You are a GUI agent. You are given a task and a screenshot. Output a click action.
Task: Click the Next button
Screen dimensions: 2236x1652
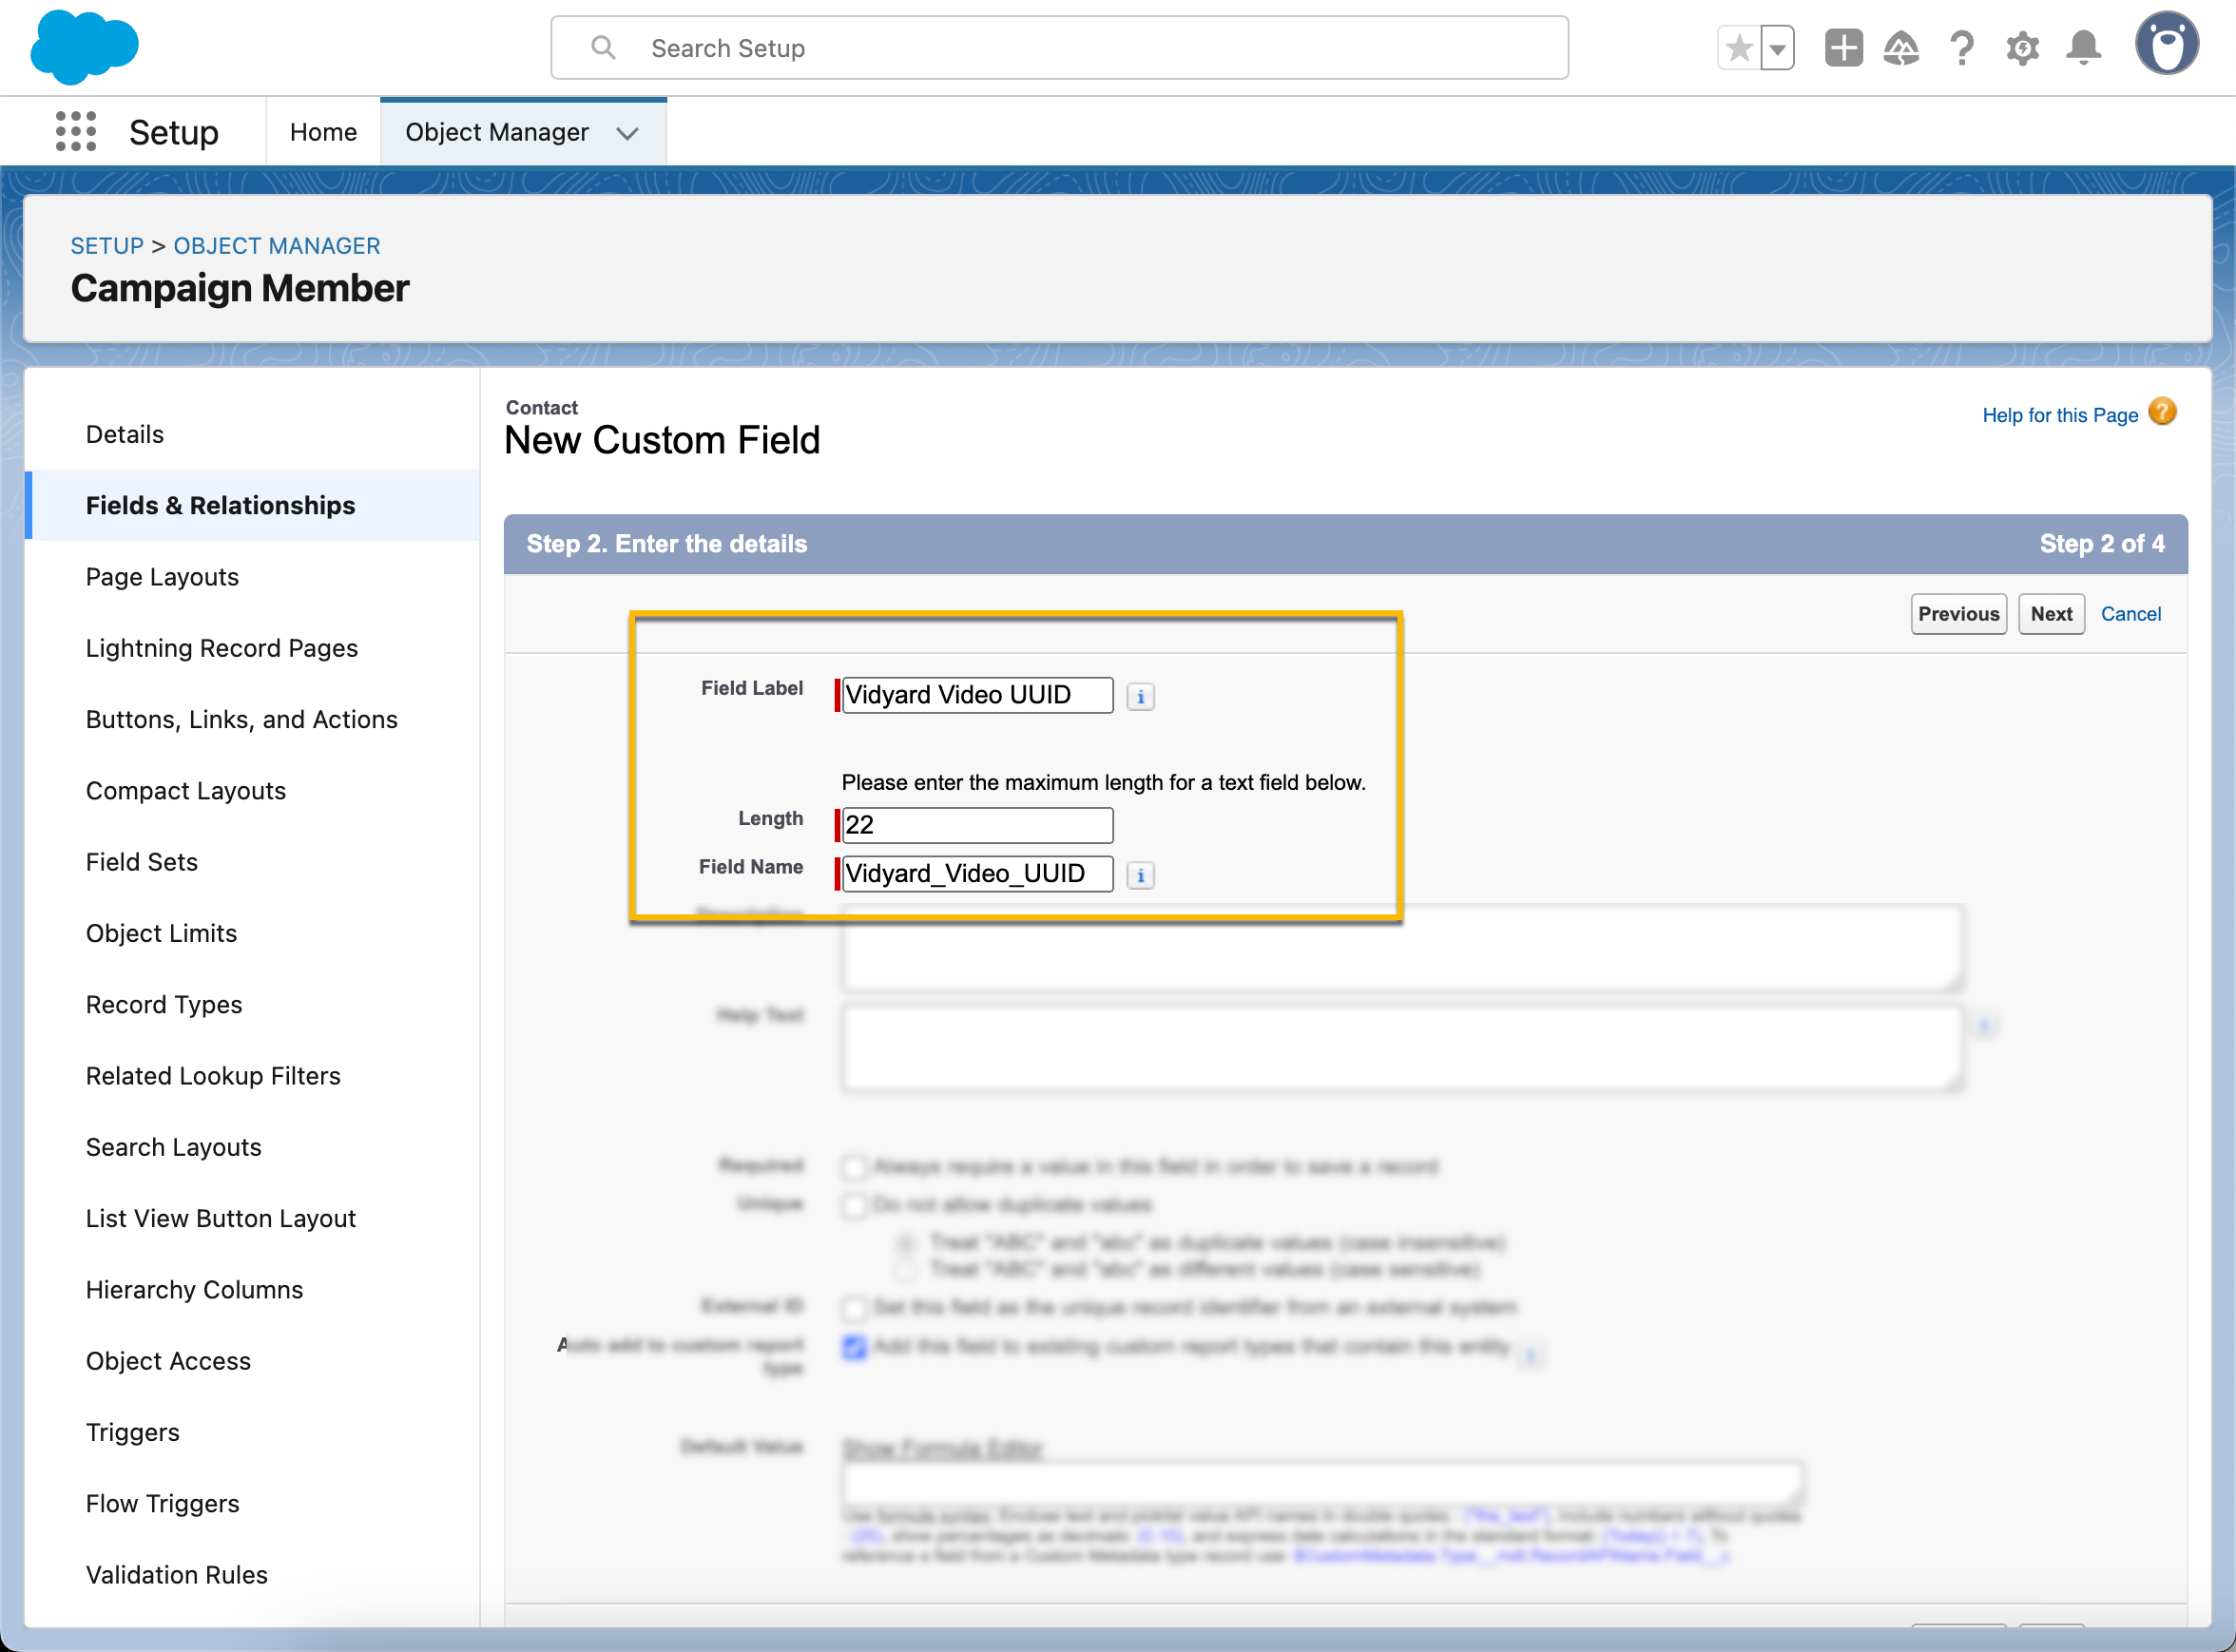(2051, 613)
